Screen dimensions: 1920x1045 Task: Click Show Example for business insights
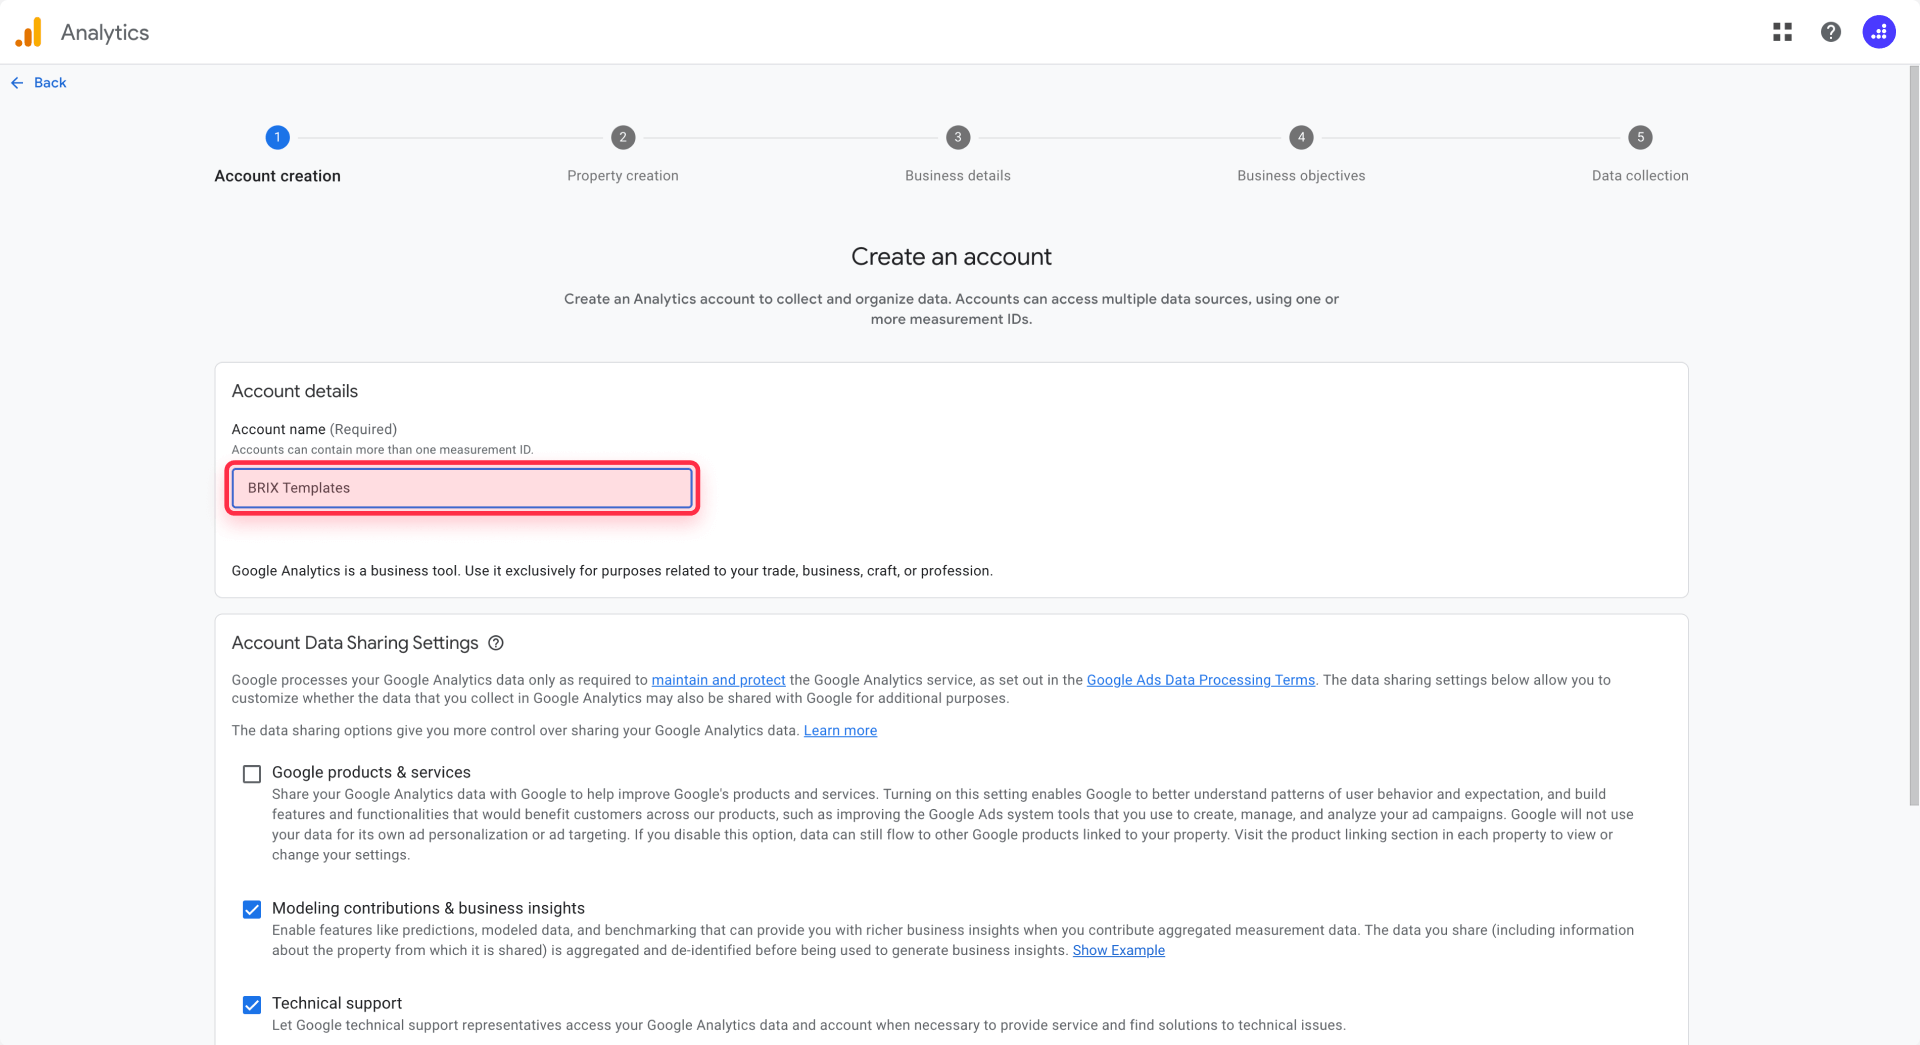(x=1118, y=950)
